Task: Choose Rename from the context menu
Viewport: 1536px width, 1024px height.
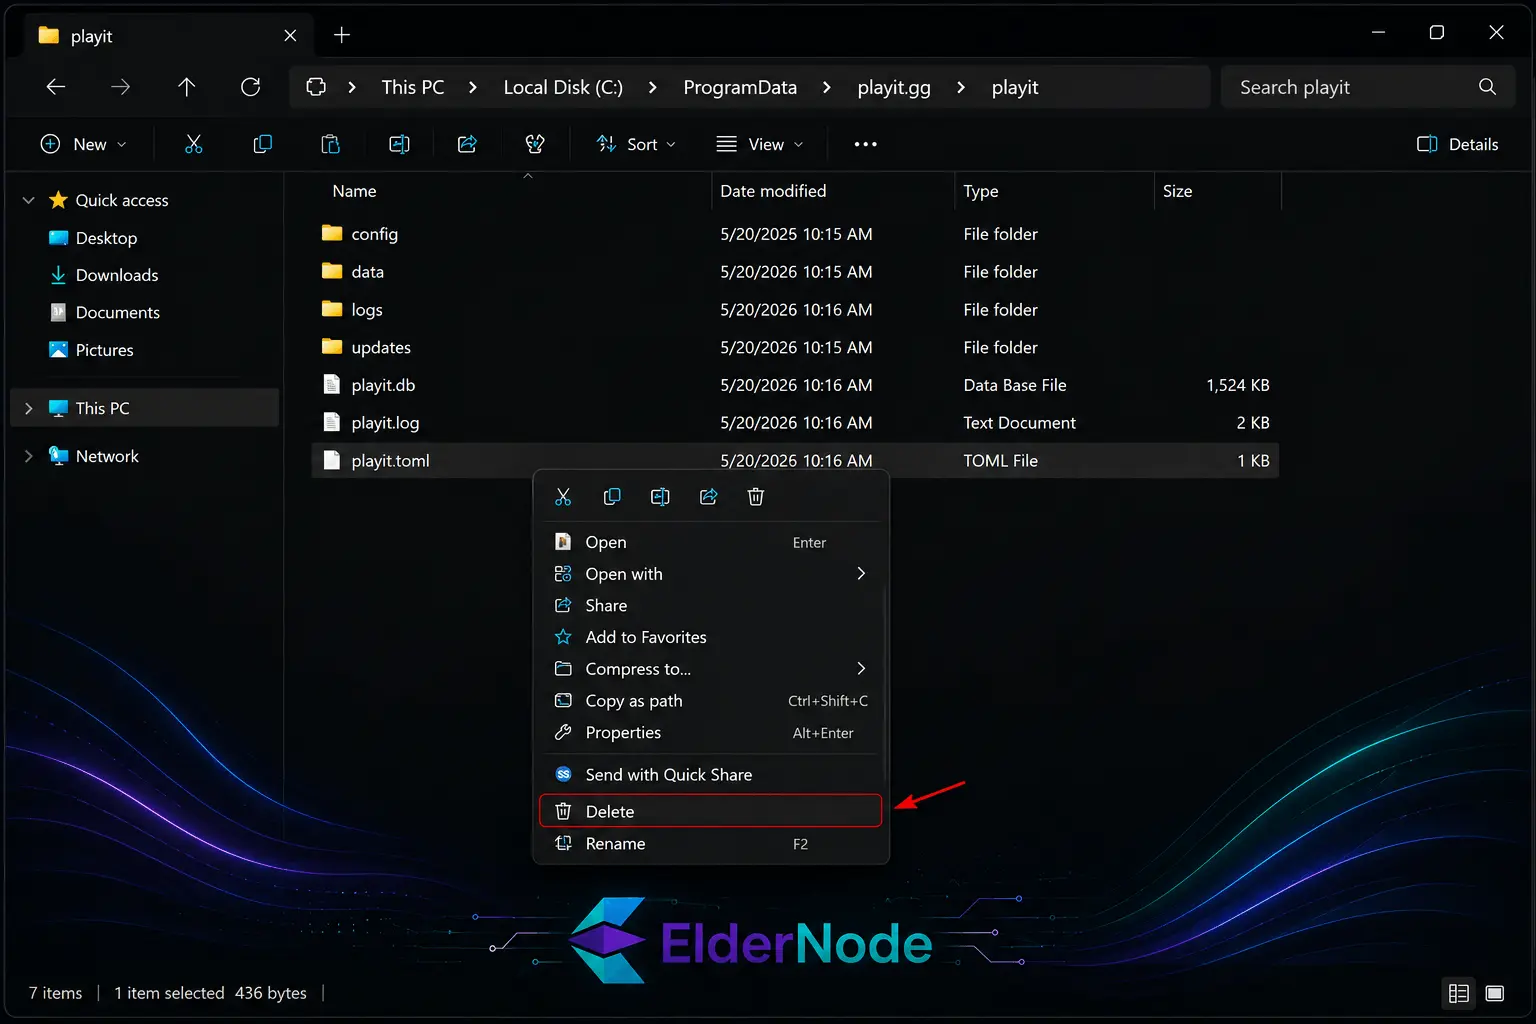Action: click(711, 844)
